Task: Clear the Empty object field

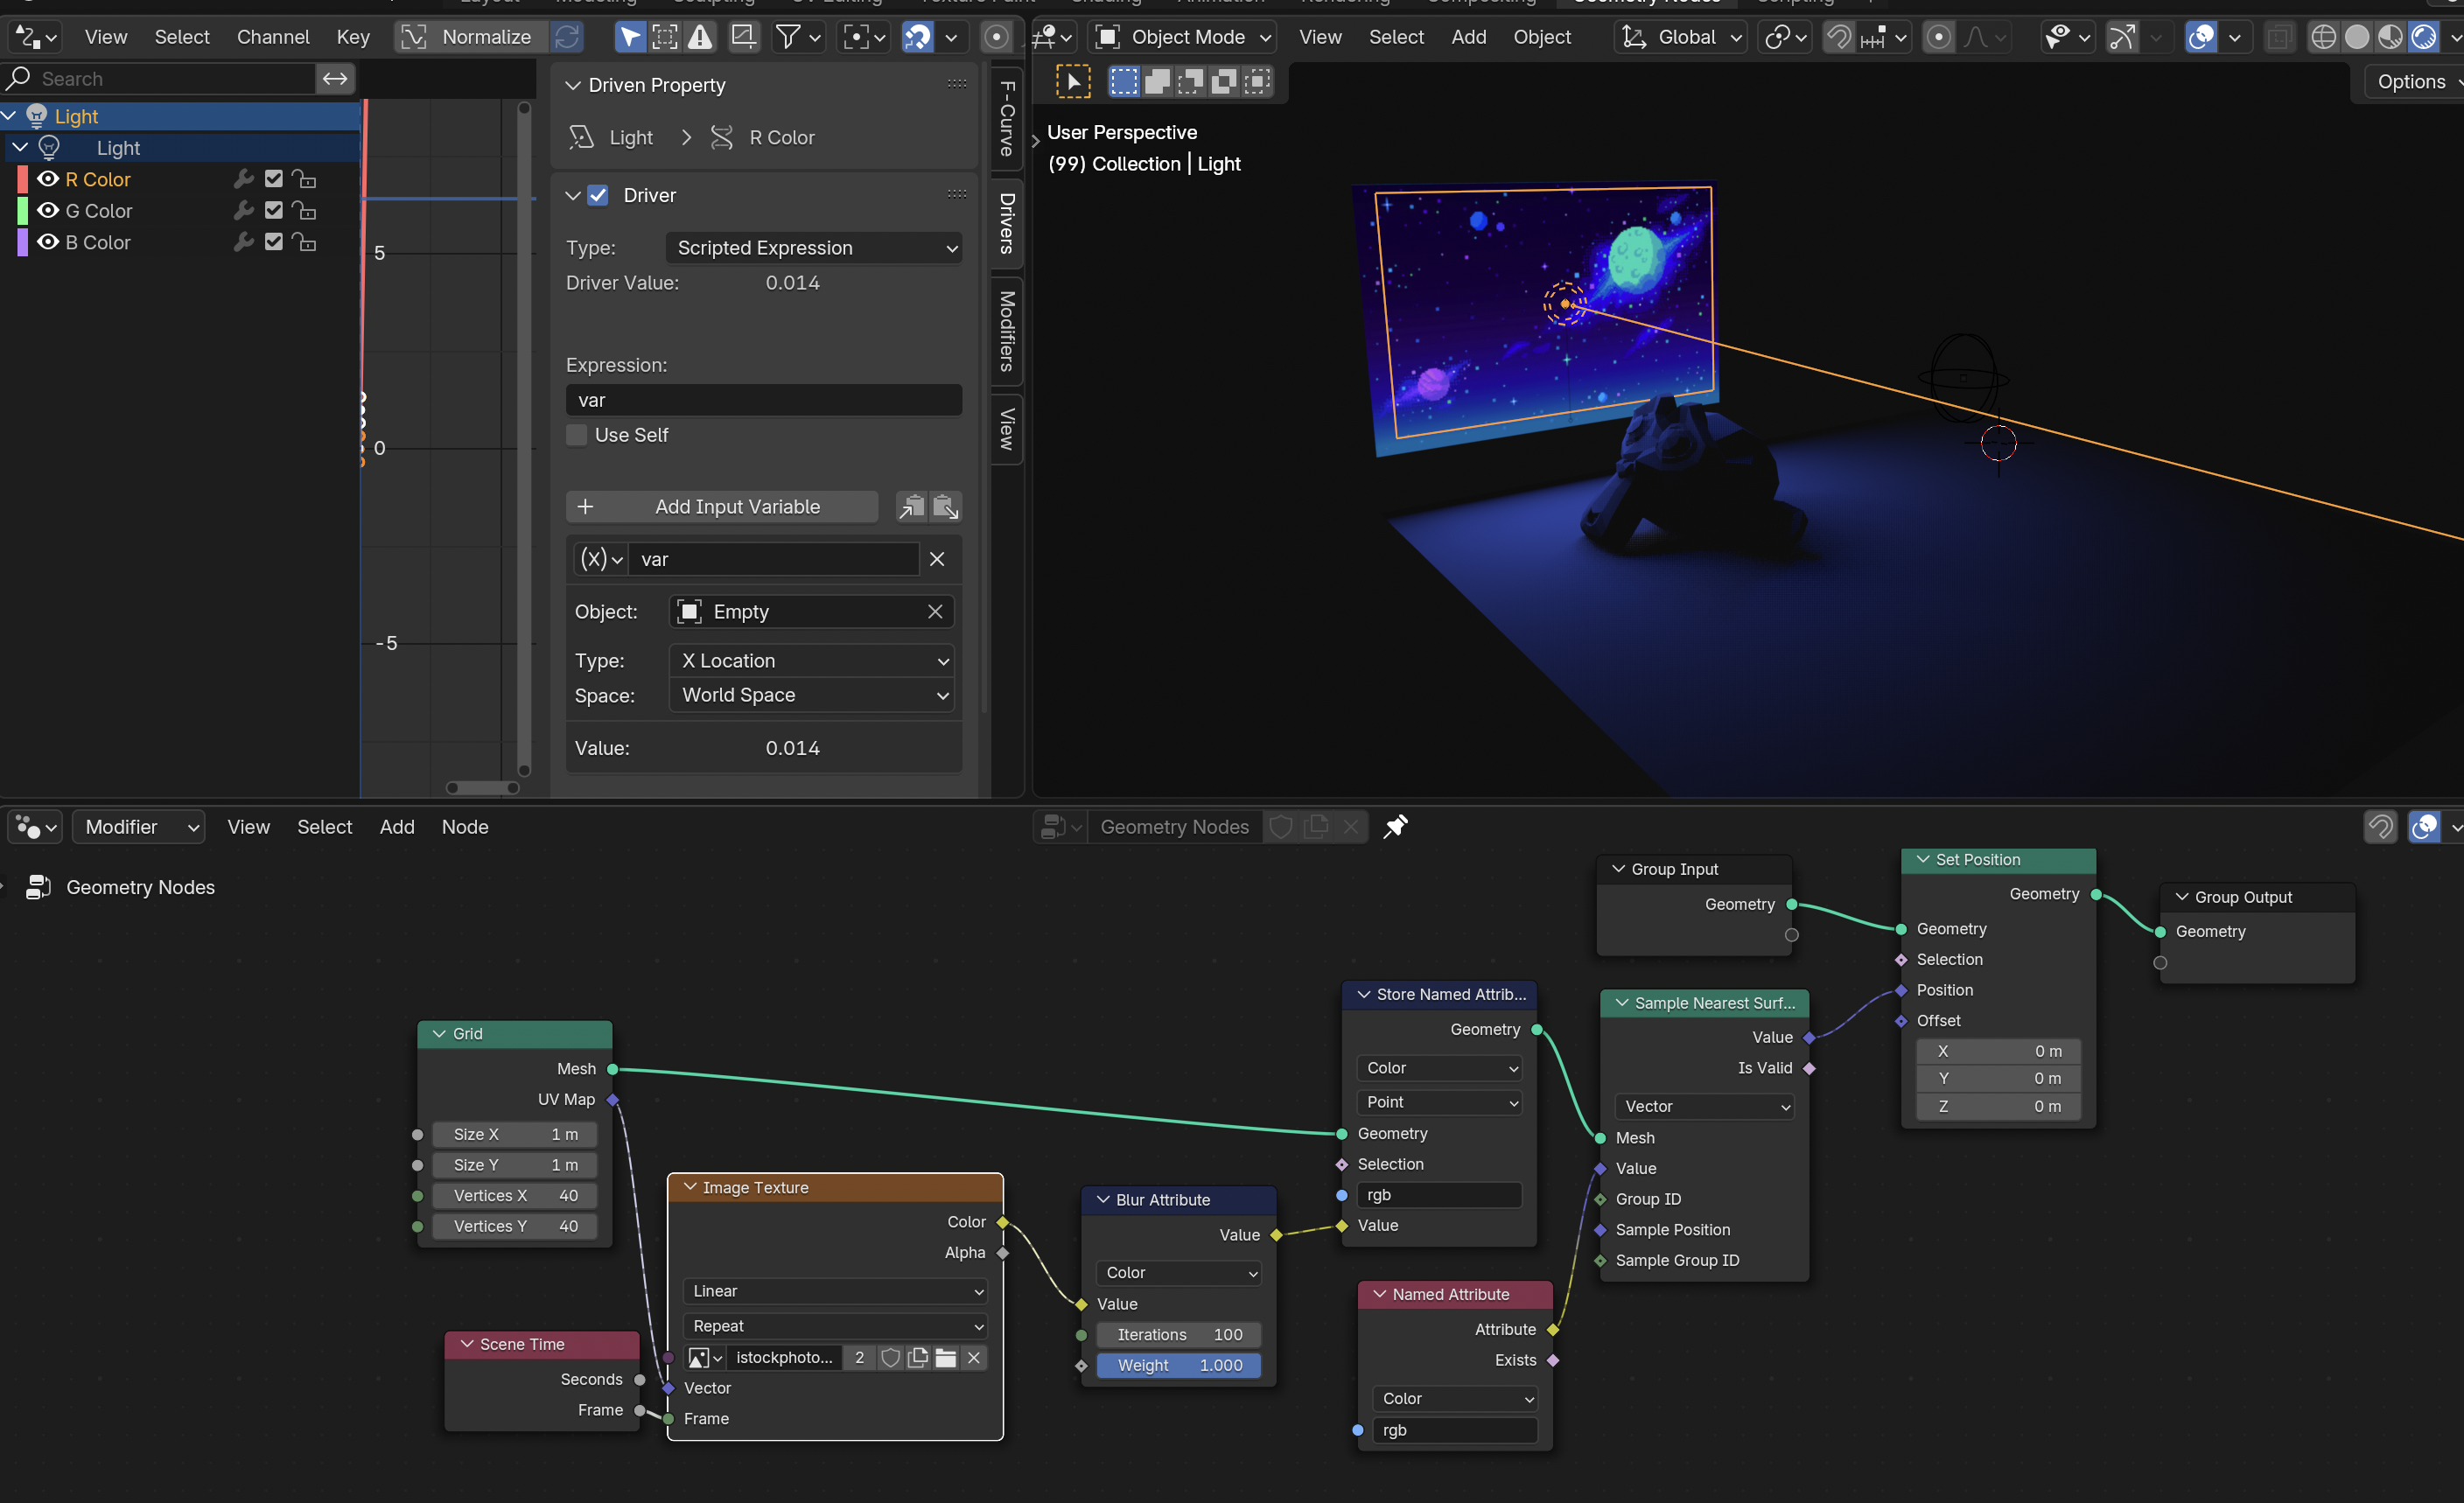Action: [x=935, y=611]
